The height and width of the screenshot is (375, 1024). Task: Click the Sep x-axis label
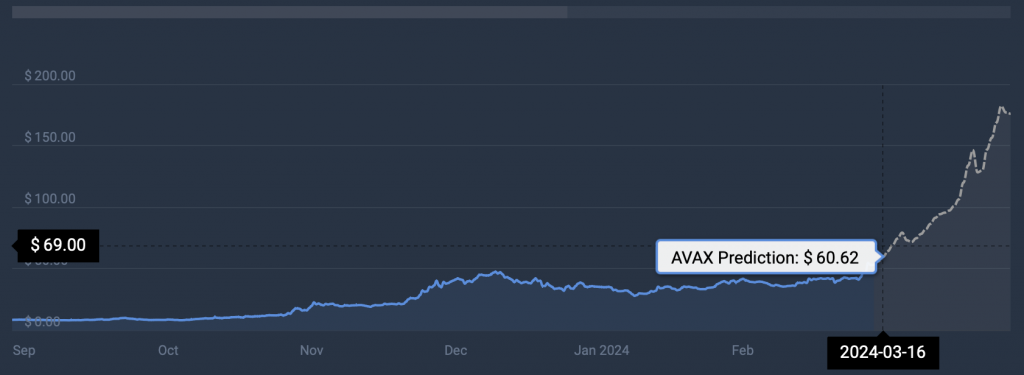pyautogui.click(x=24, y=351)
